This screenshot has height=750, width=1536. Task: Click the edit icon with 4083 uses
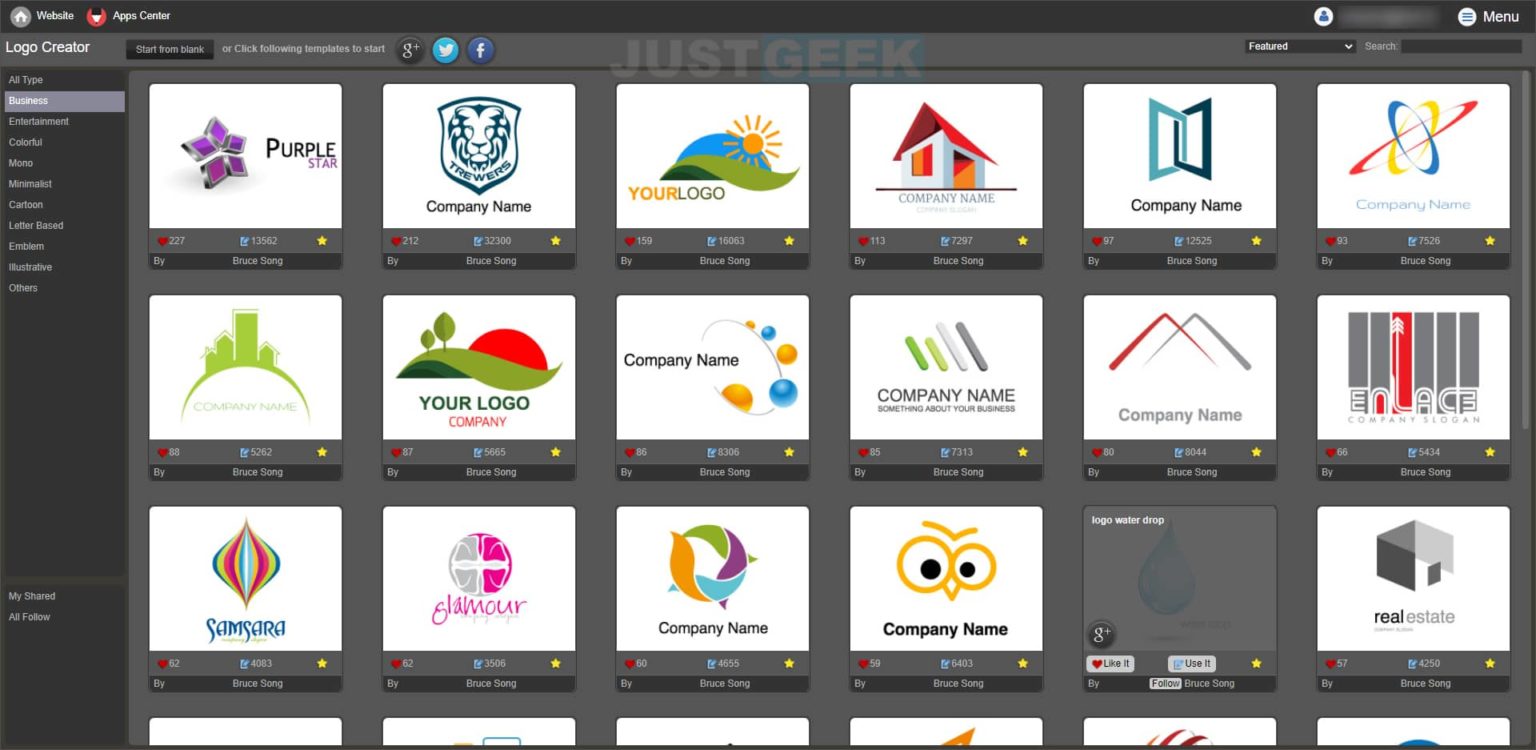pyautogui.click(x=245, y=663)
